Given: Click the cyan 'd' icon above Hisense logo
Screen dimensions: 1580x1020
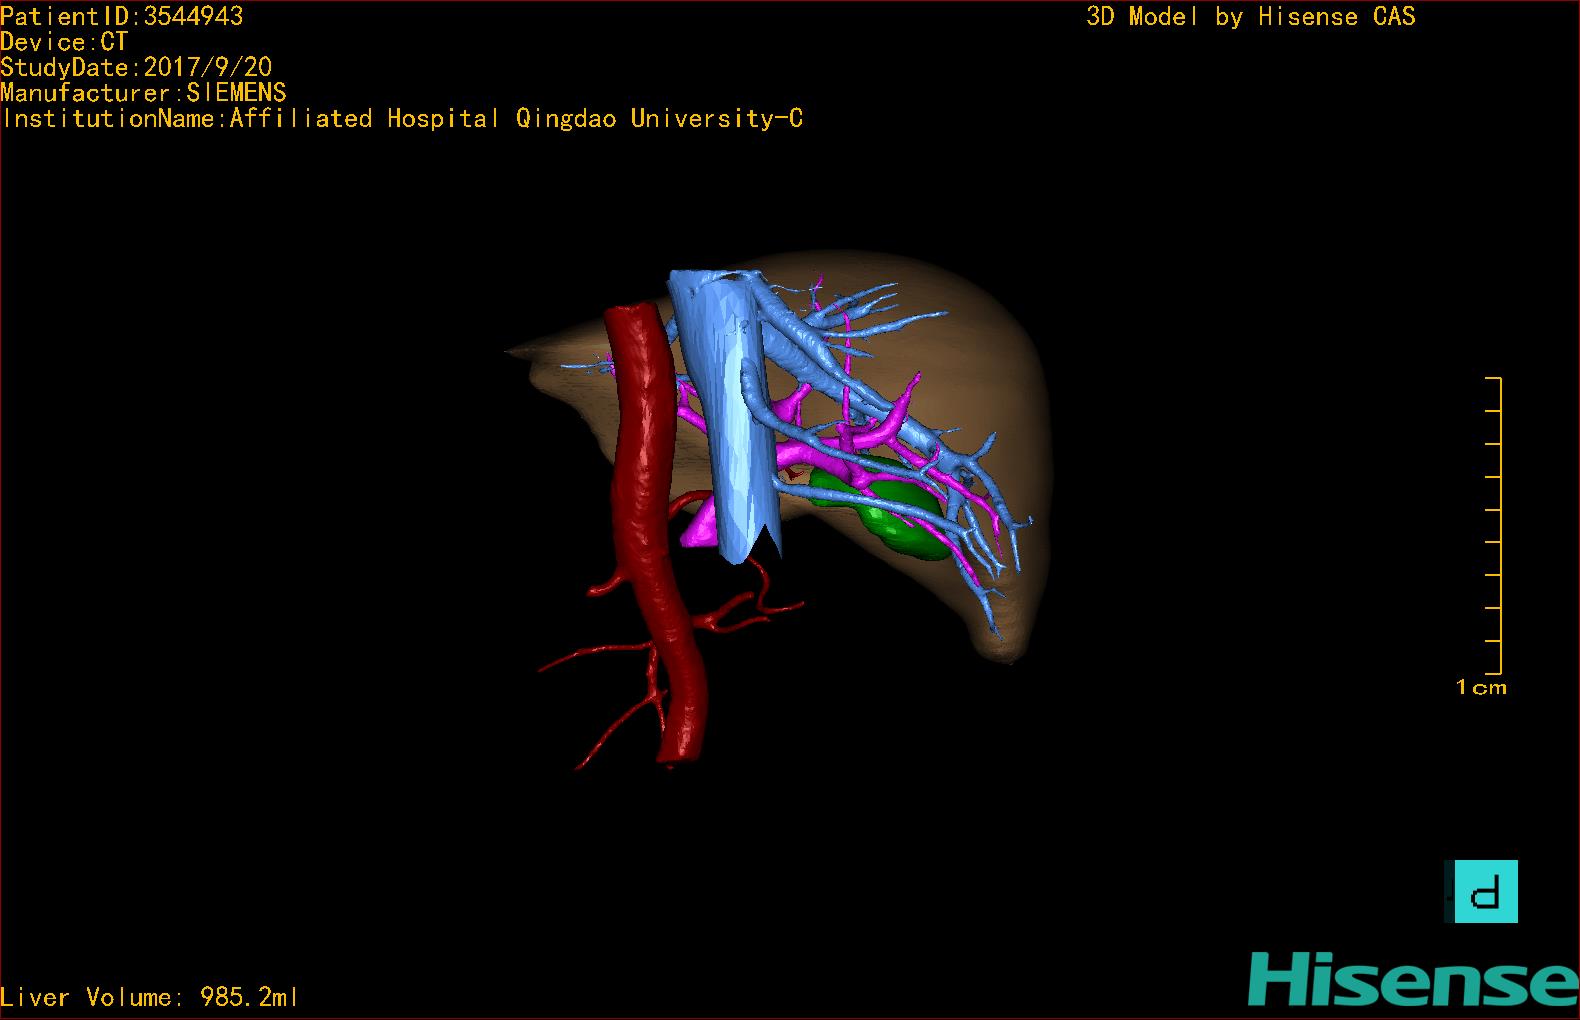Looking at the screenshot, I should (x=1481, y=891).
